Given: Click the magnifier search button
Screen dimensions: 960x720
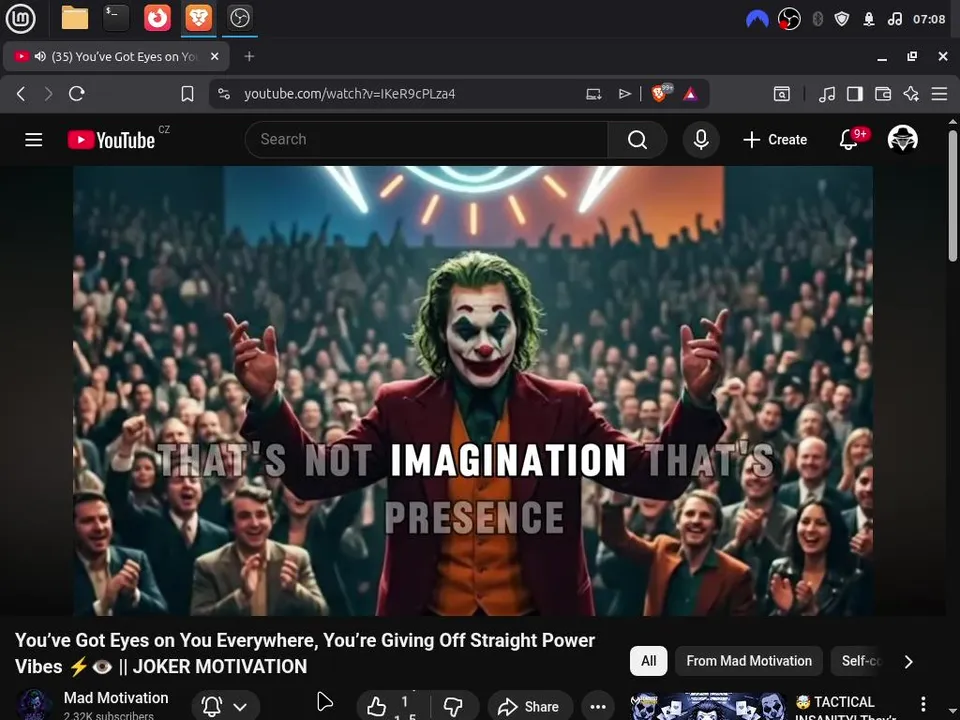Looking at the screenshot, I should click(637, 140).
